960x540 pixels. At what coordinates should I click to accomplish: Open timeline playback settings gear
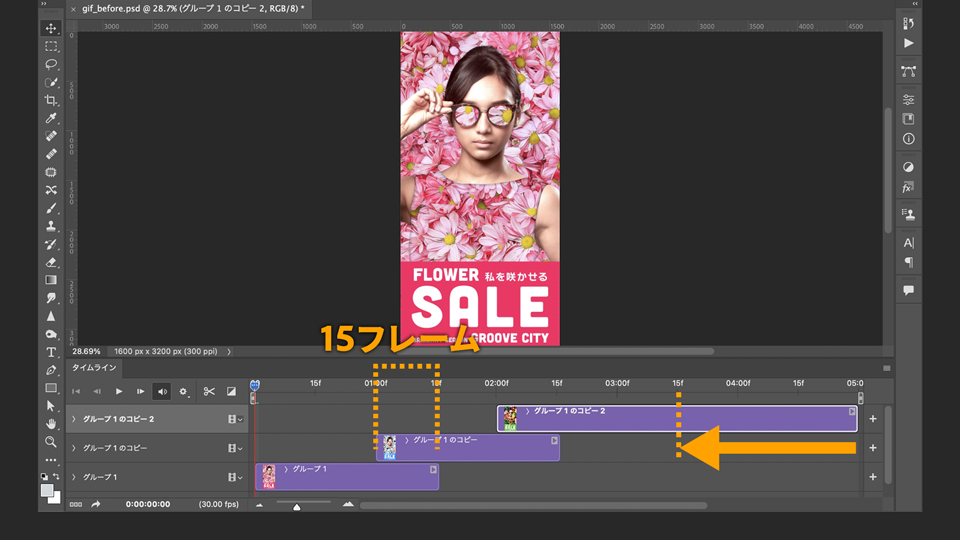point(183,391)
